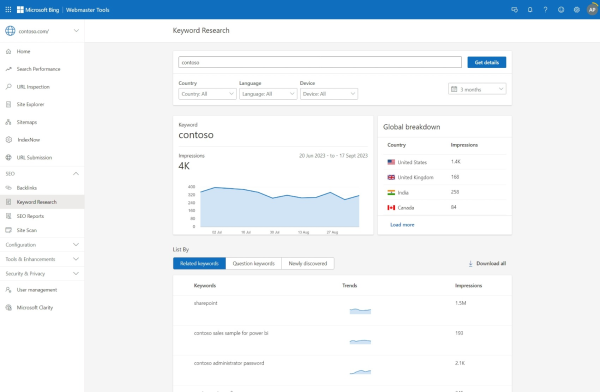Open the 3 months date range dropdown

point(477,89)
